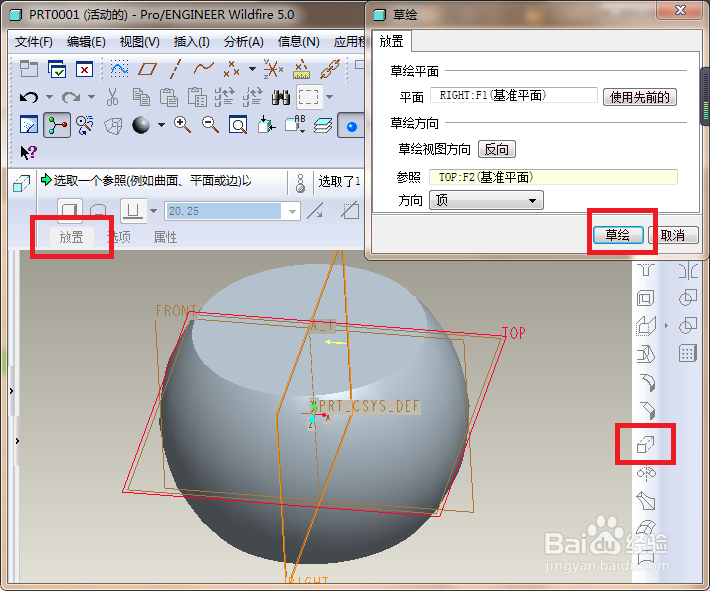
Task: Click the zoom in magnifier
Action: click(182, 125)
